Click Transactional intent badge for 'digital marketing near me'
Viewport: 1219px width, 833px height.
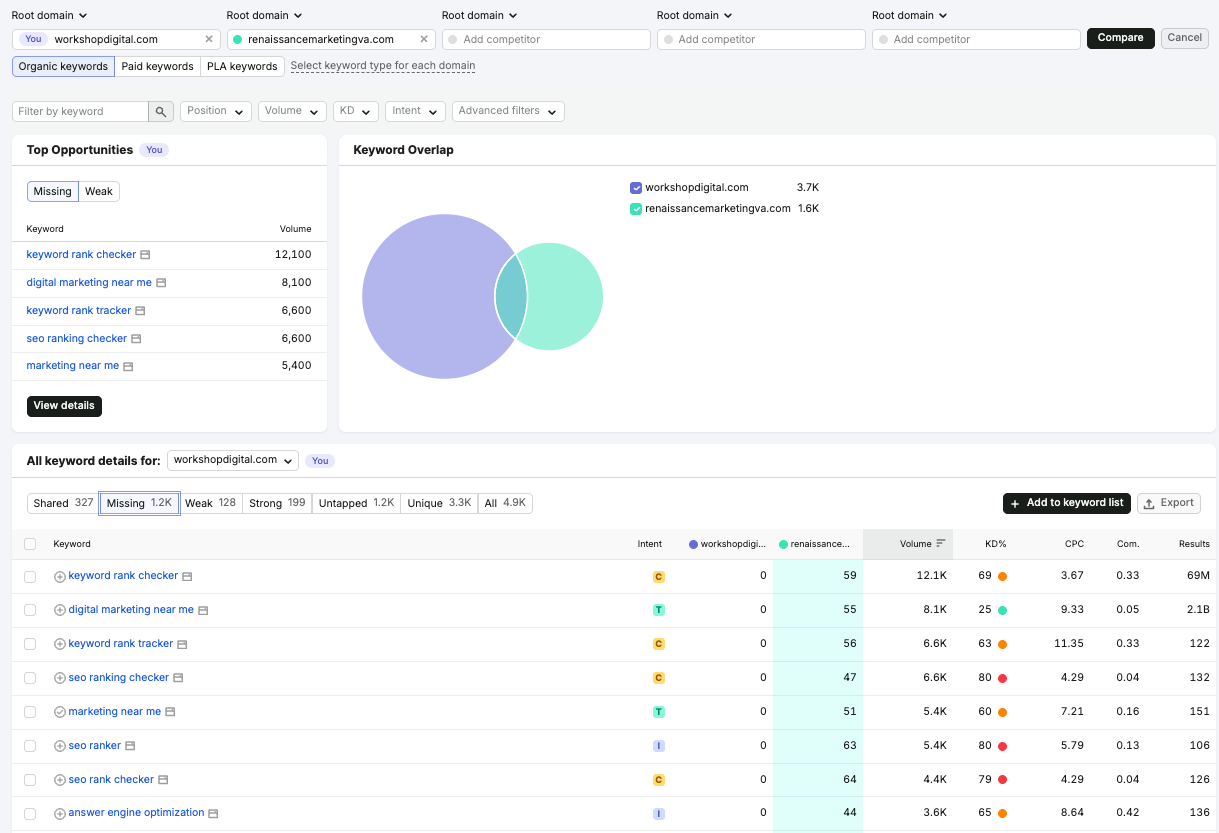(x=658, y=610)
